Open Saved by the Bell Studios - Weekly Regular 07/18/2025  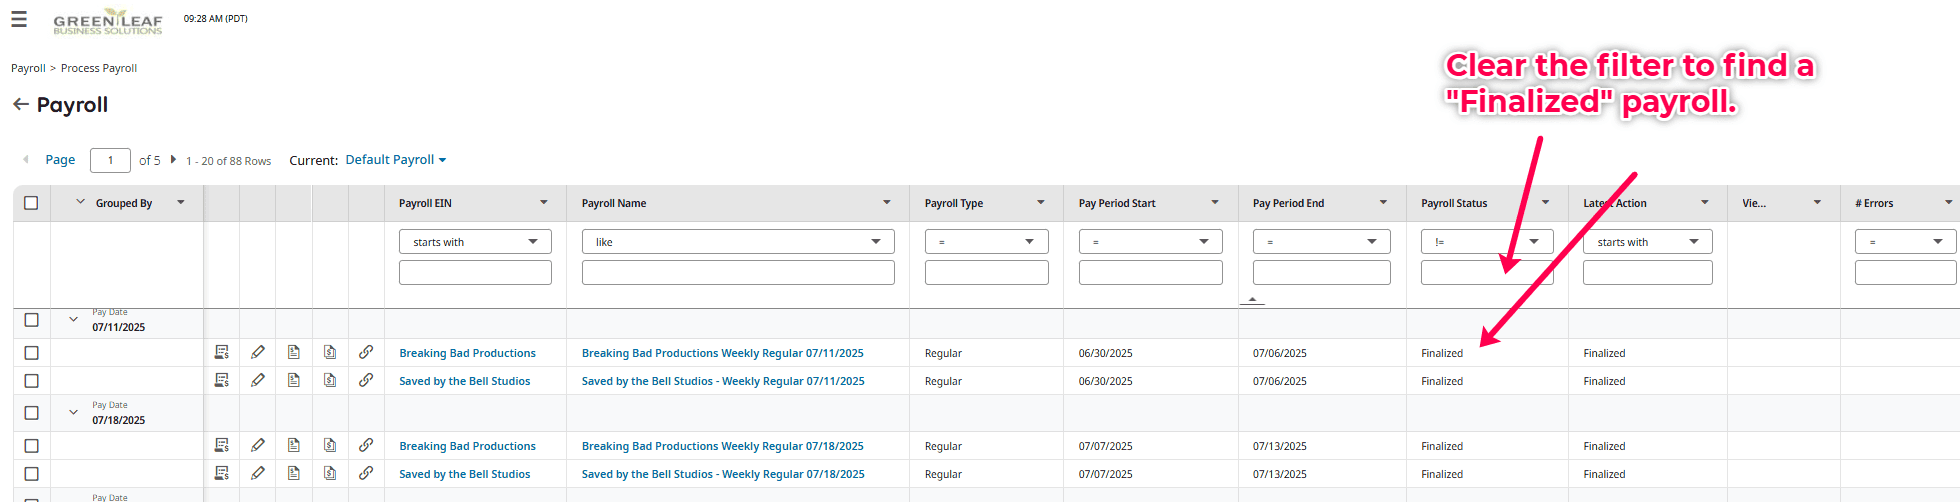point(723,474)
